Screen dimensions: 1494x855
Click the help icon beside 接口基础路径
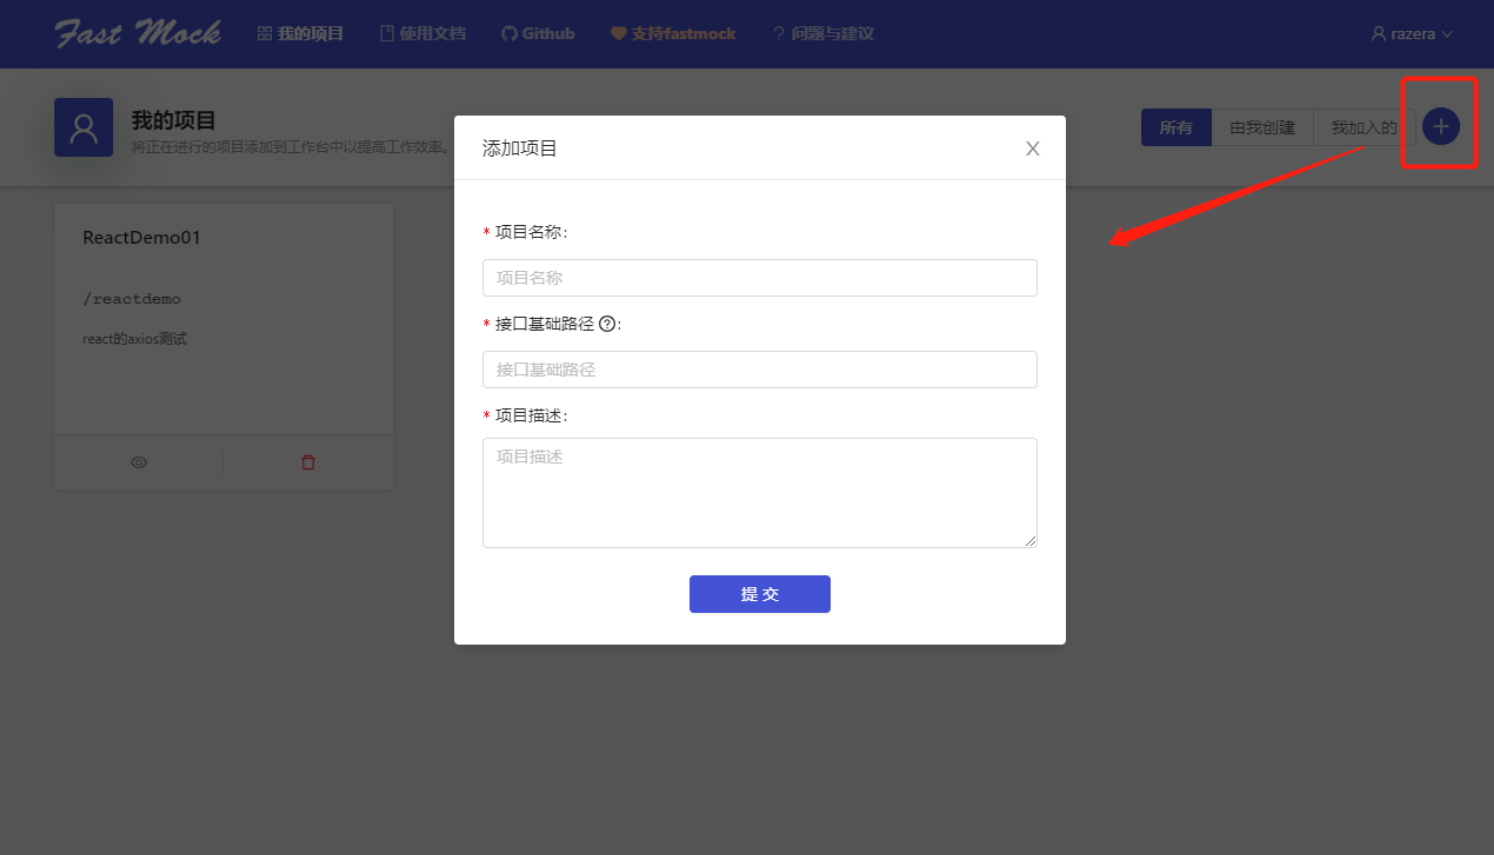click(606, 324)
